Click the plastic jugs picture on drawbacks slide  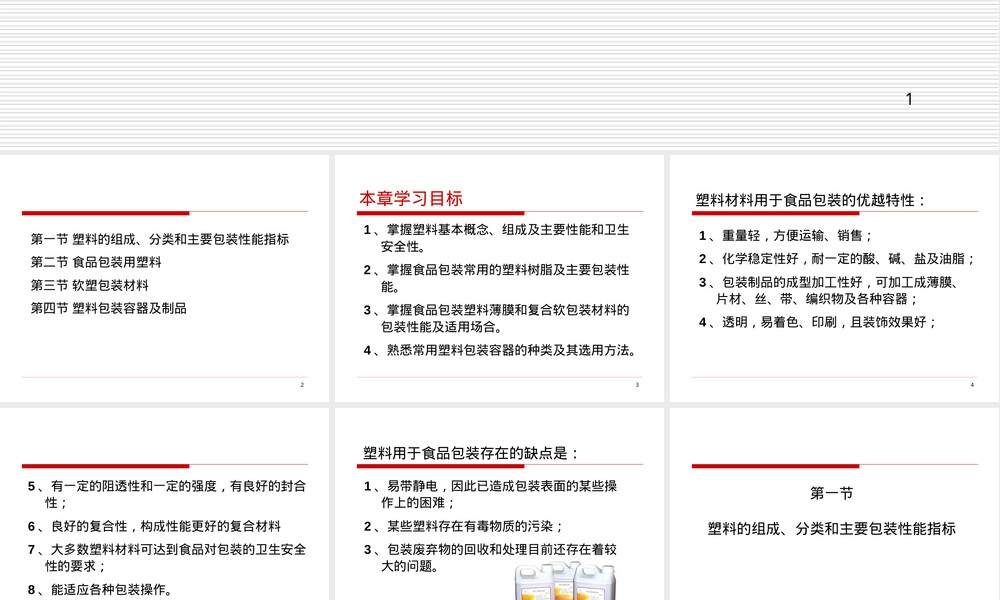tap(566, 581)
